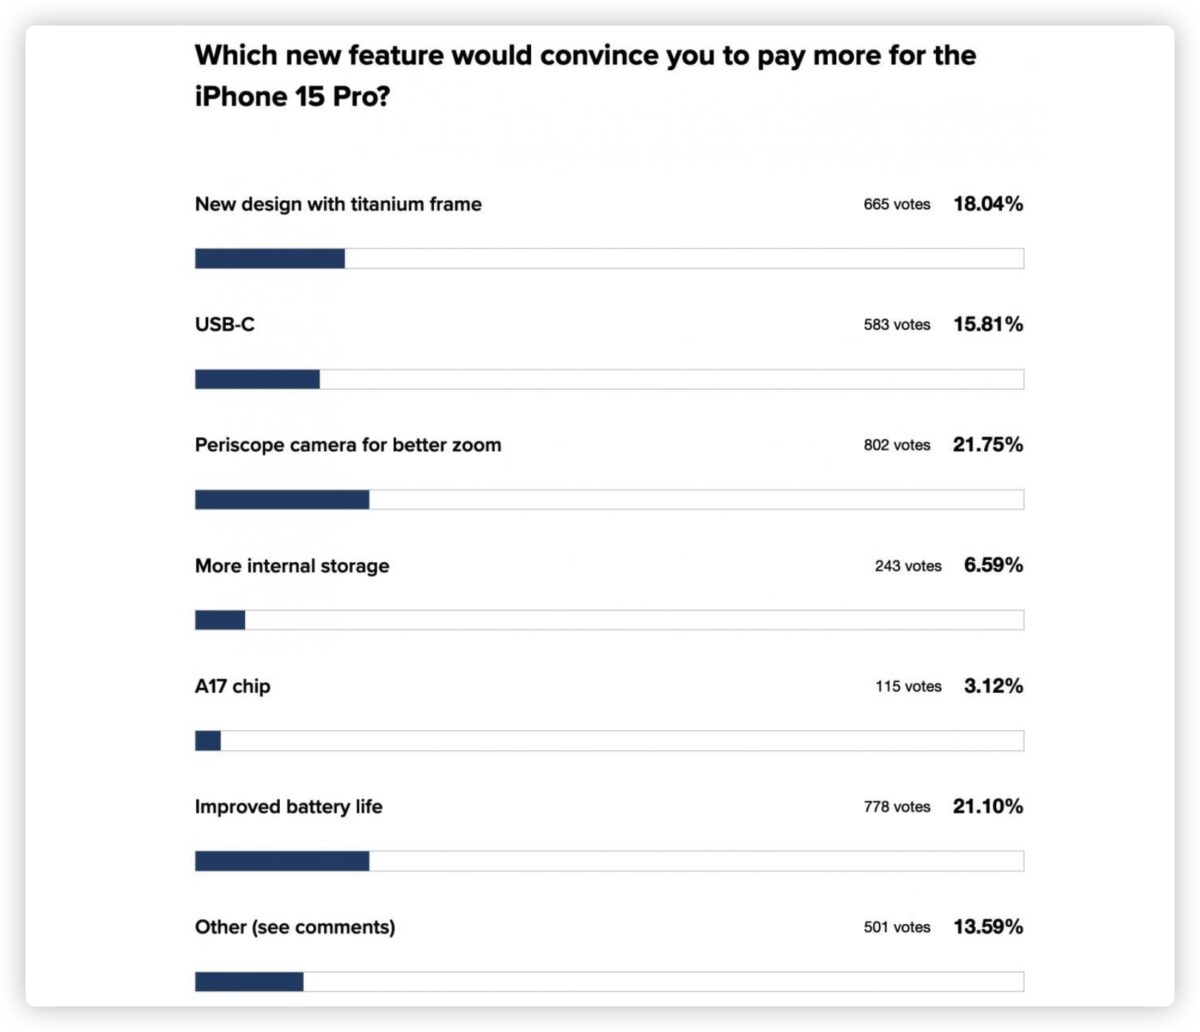Click the titanium frame result bar

[x=609, y=259]
